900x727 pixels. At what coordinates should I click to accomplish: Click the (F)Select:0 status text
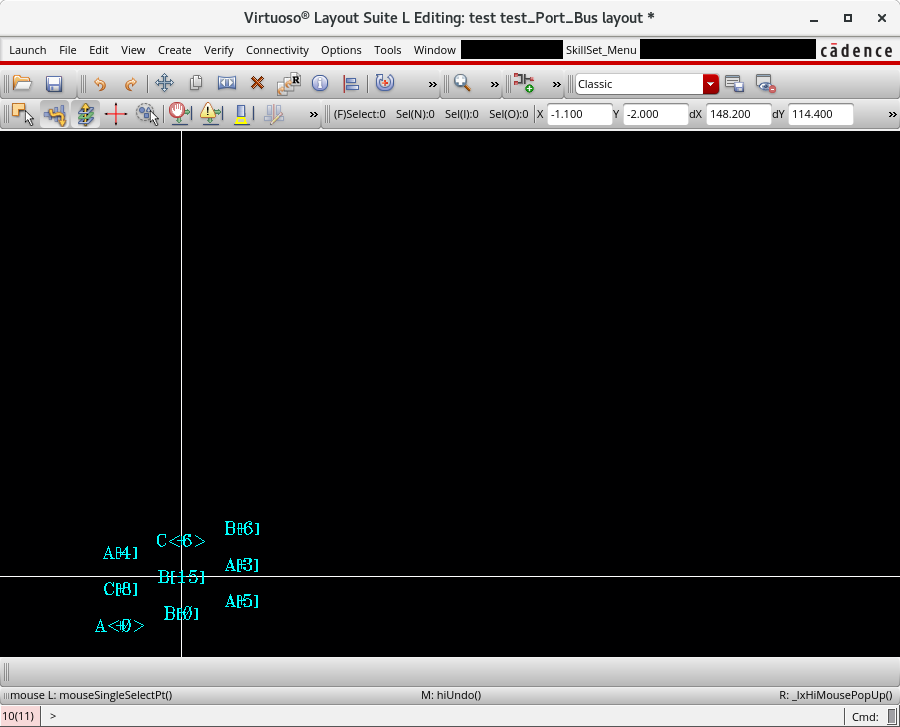360,114
